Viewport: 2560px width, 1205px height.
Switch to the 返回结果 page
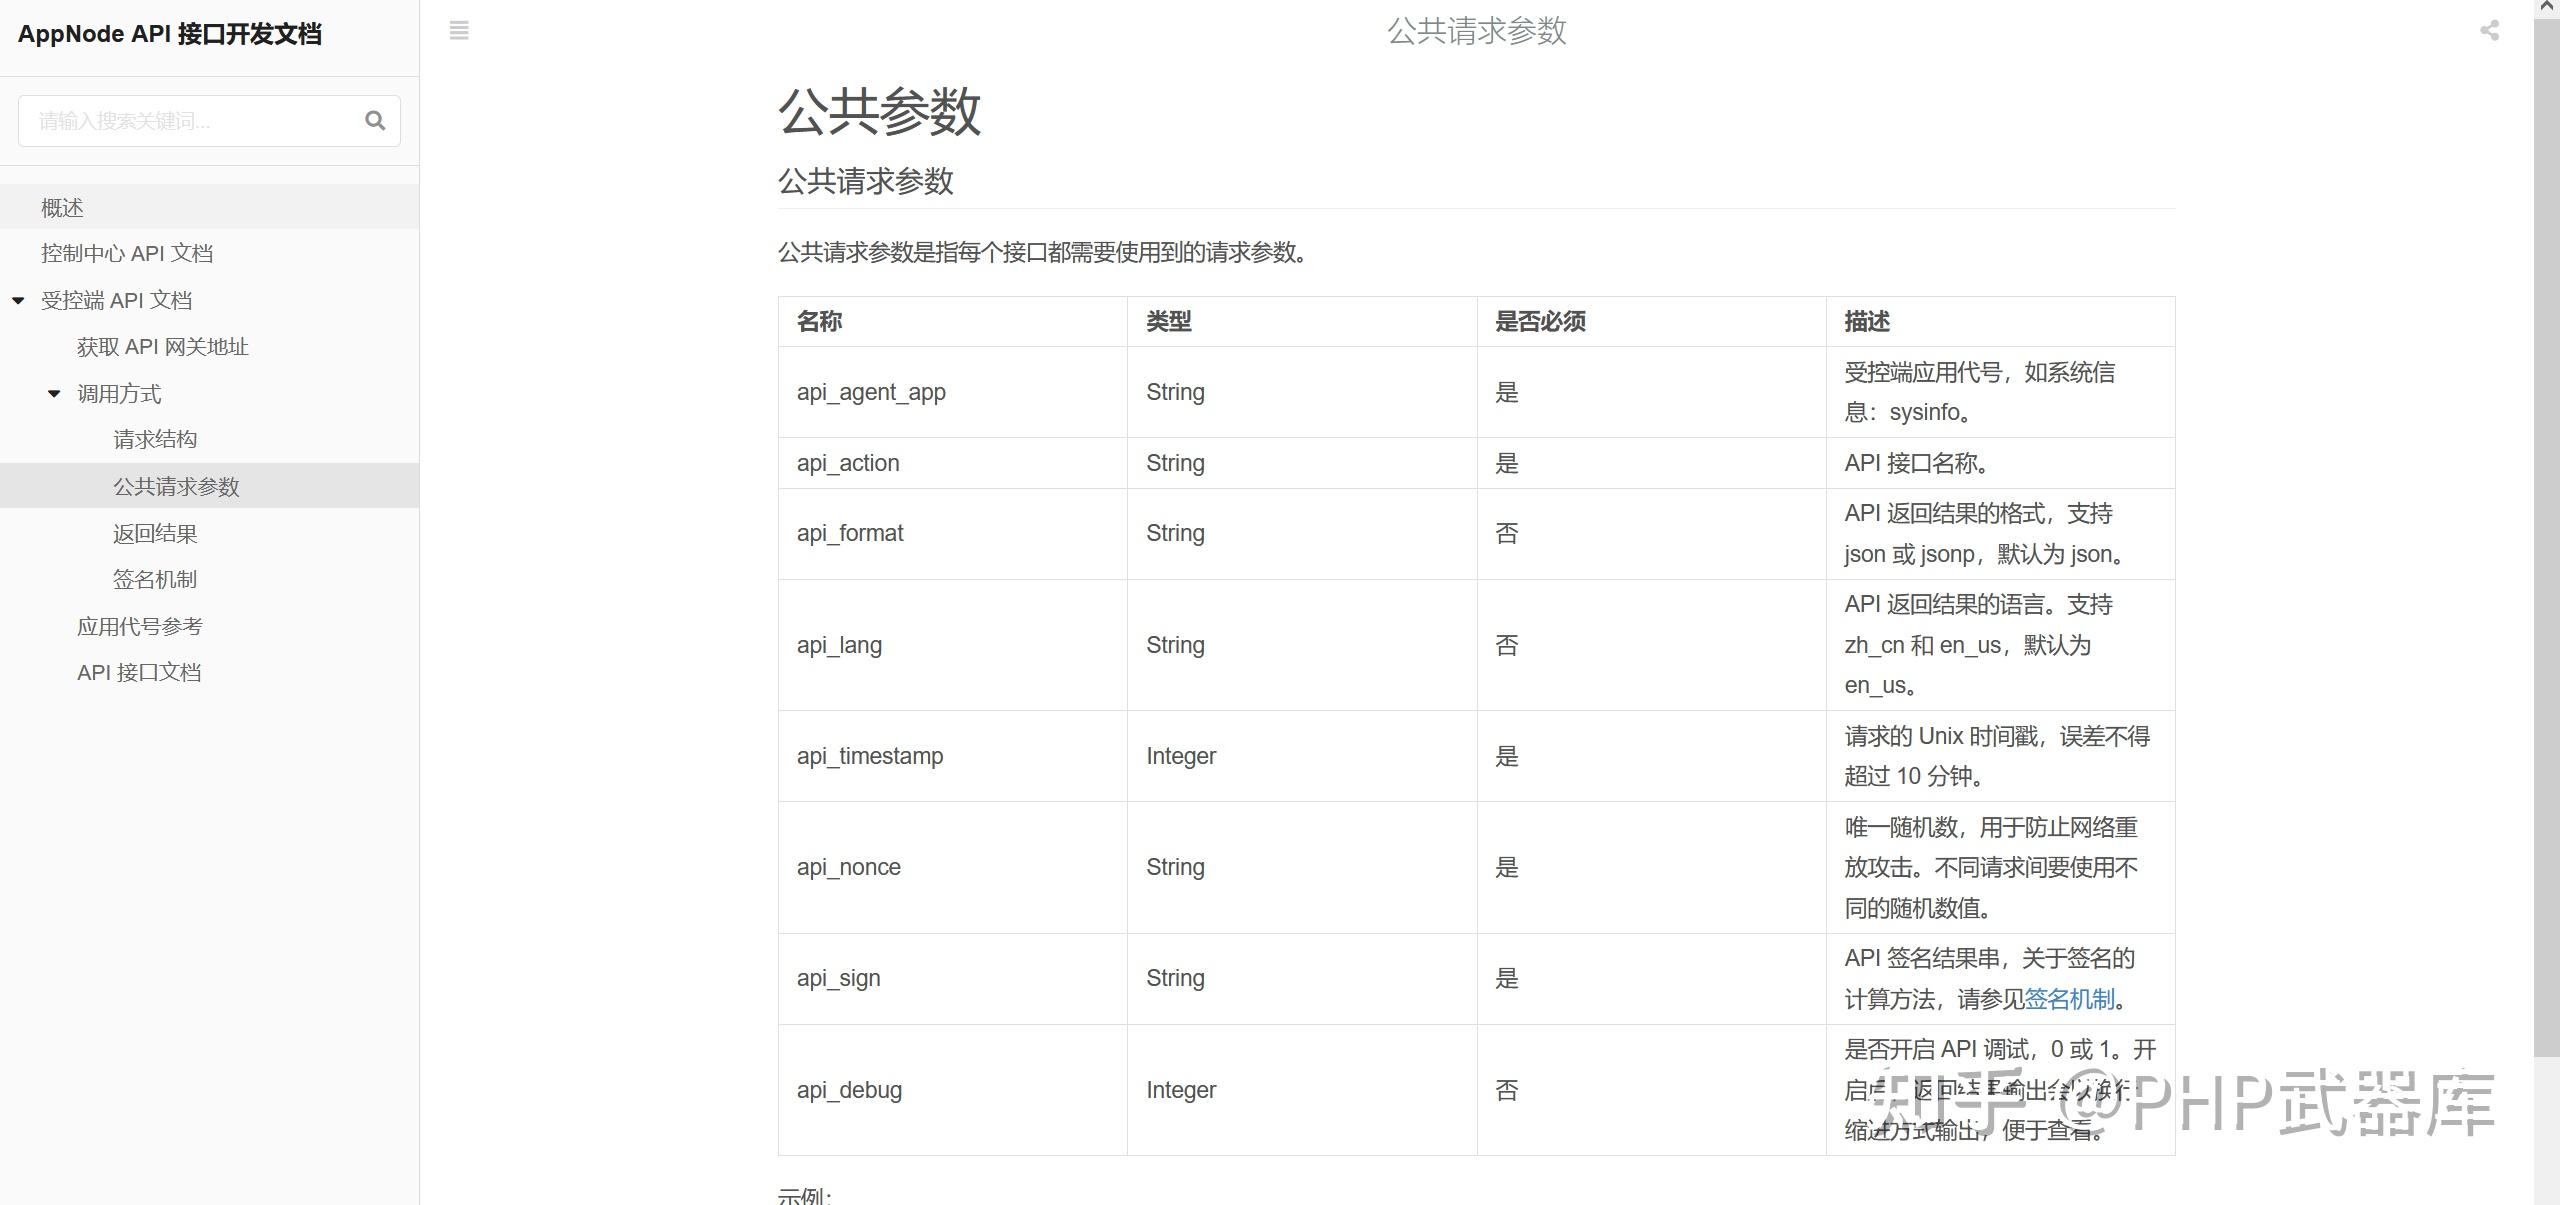pyautogui.click(x=155, y=533)
